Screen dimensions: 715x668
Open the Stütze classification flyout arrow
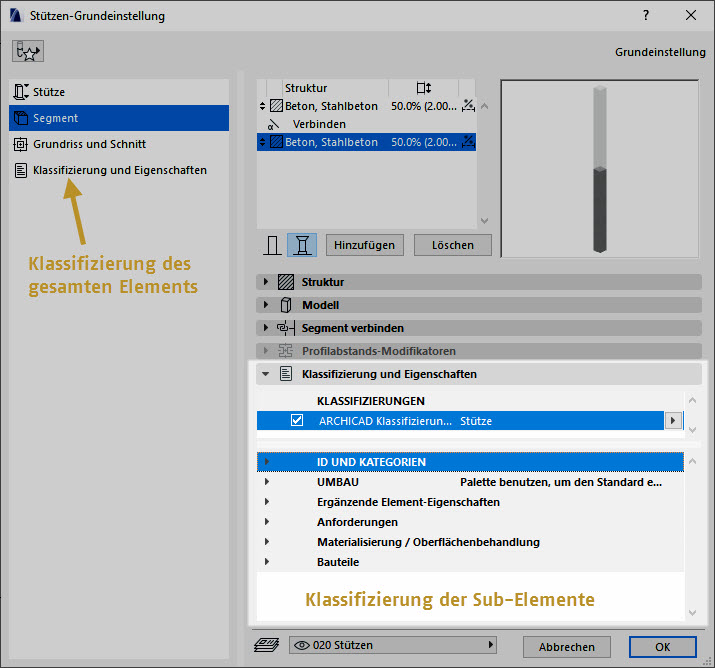(673, 420)
